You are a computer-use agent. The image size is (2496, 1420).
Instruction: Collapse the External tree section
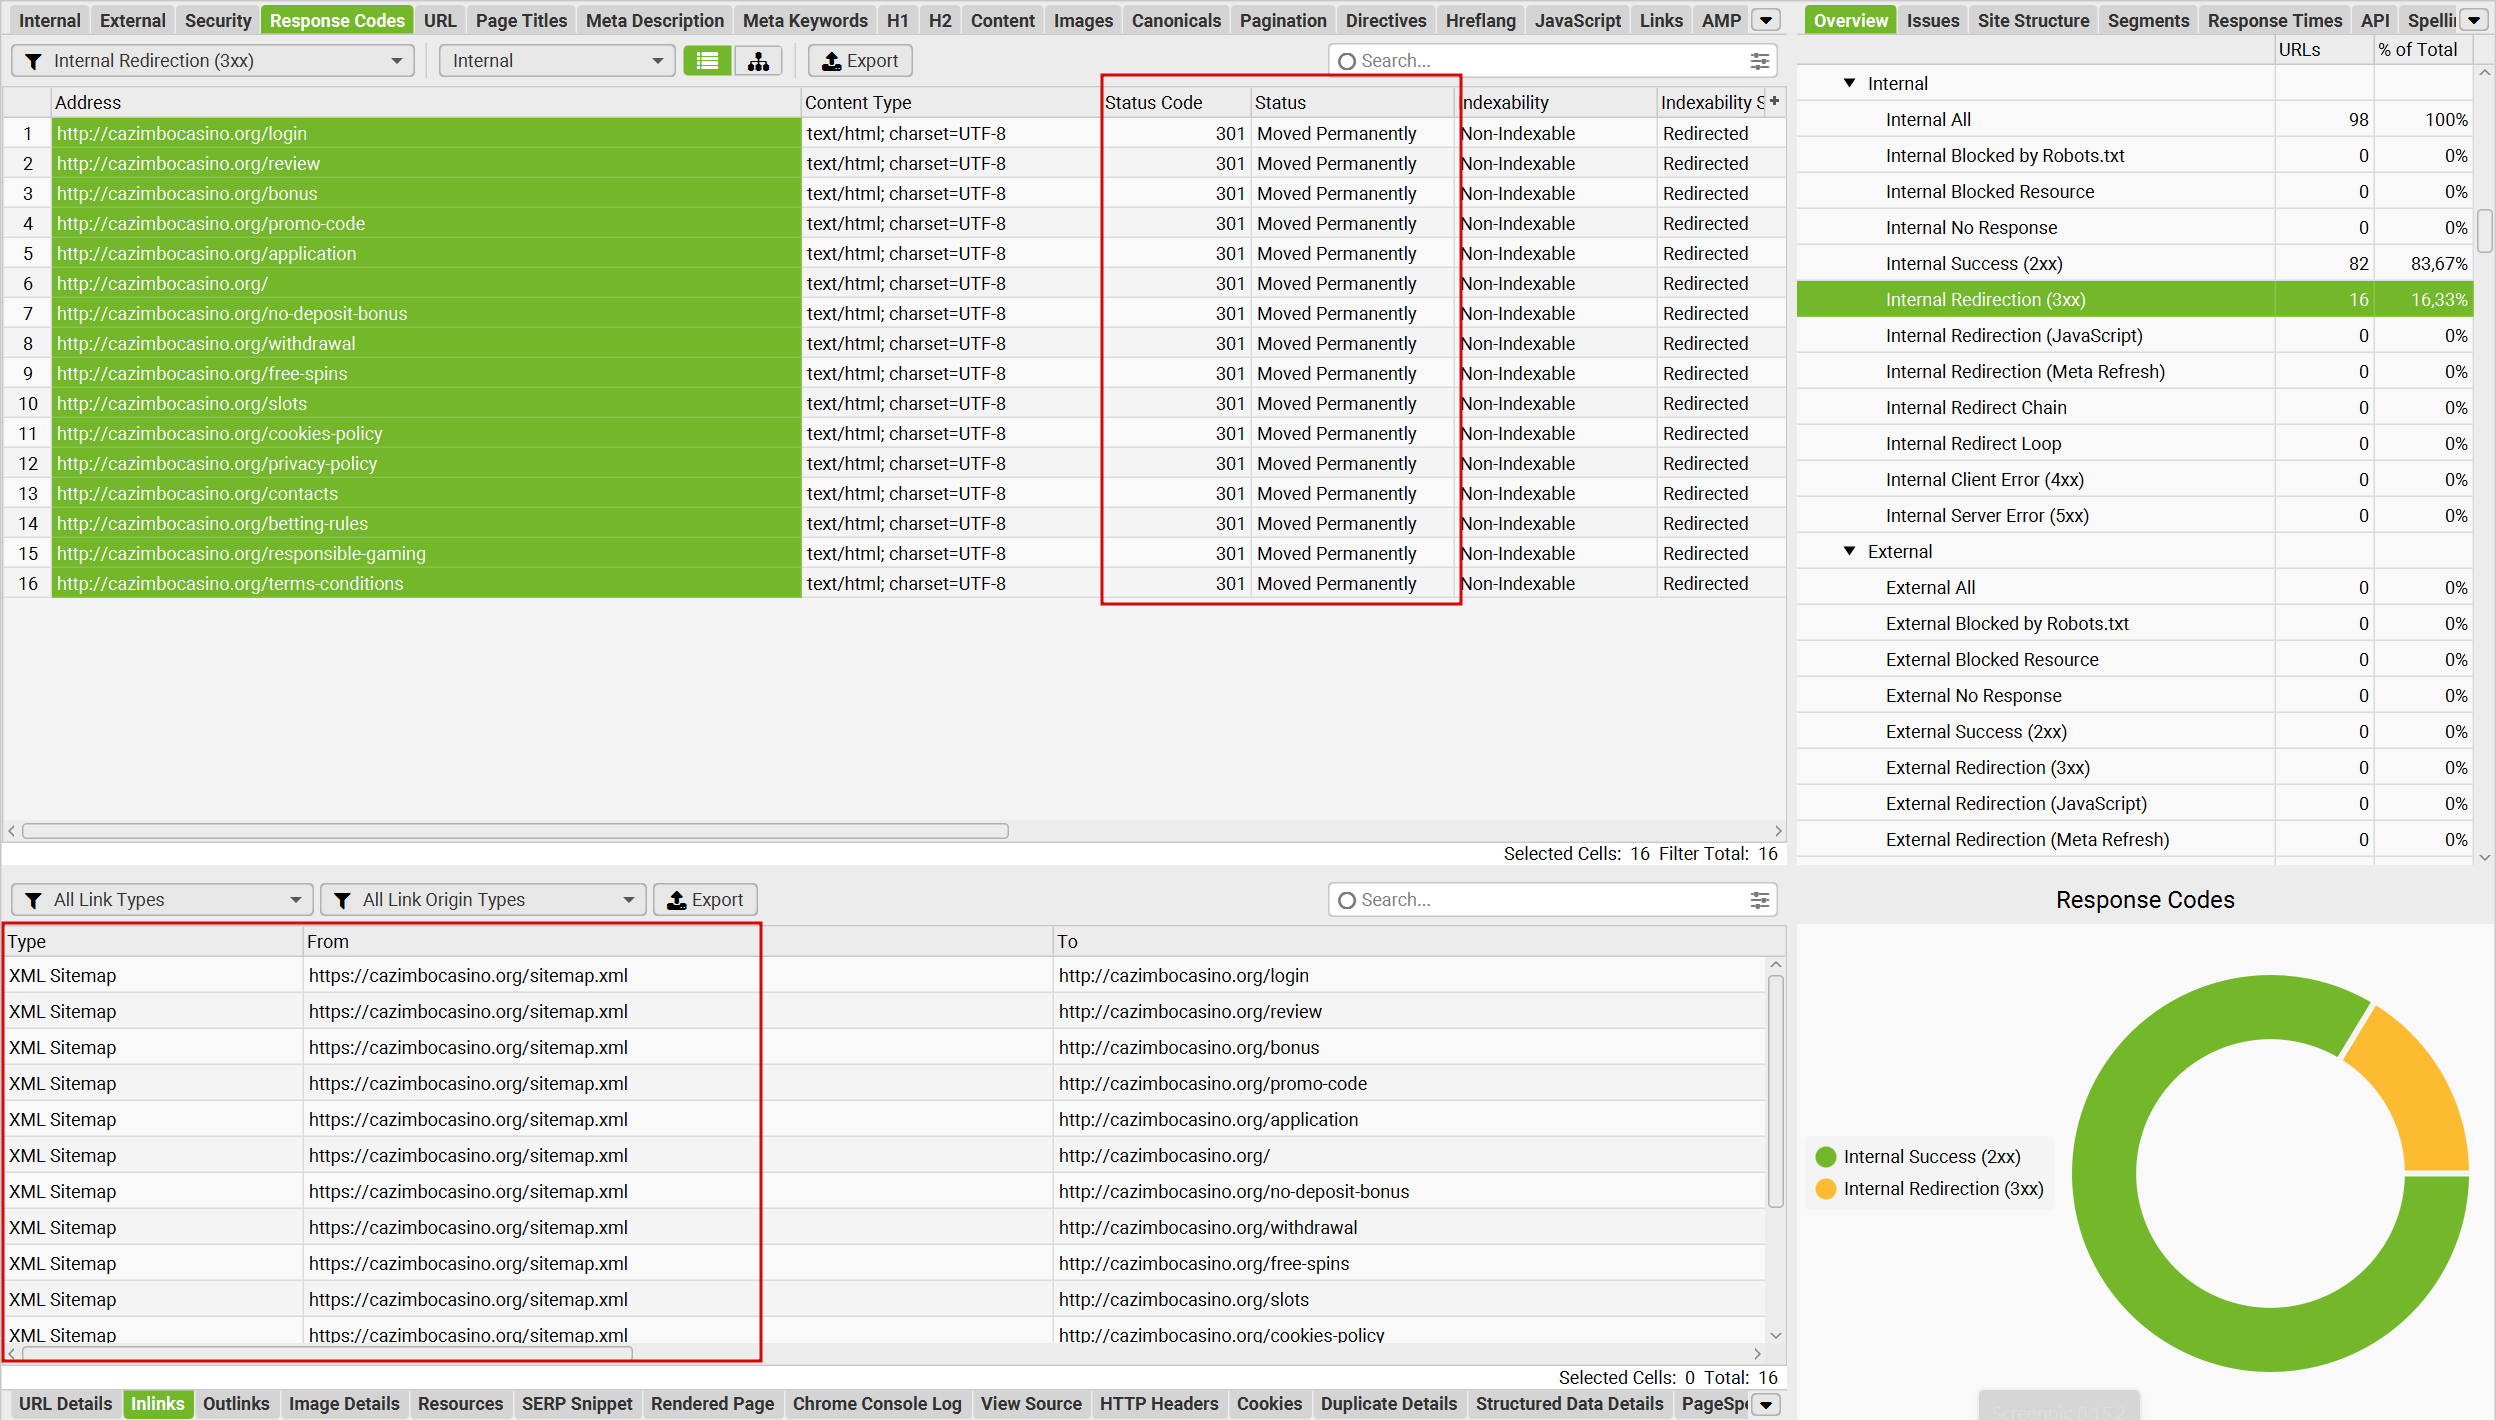[1849, 551]
